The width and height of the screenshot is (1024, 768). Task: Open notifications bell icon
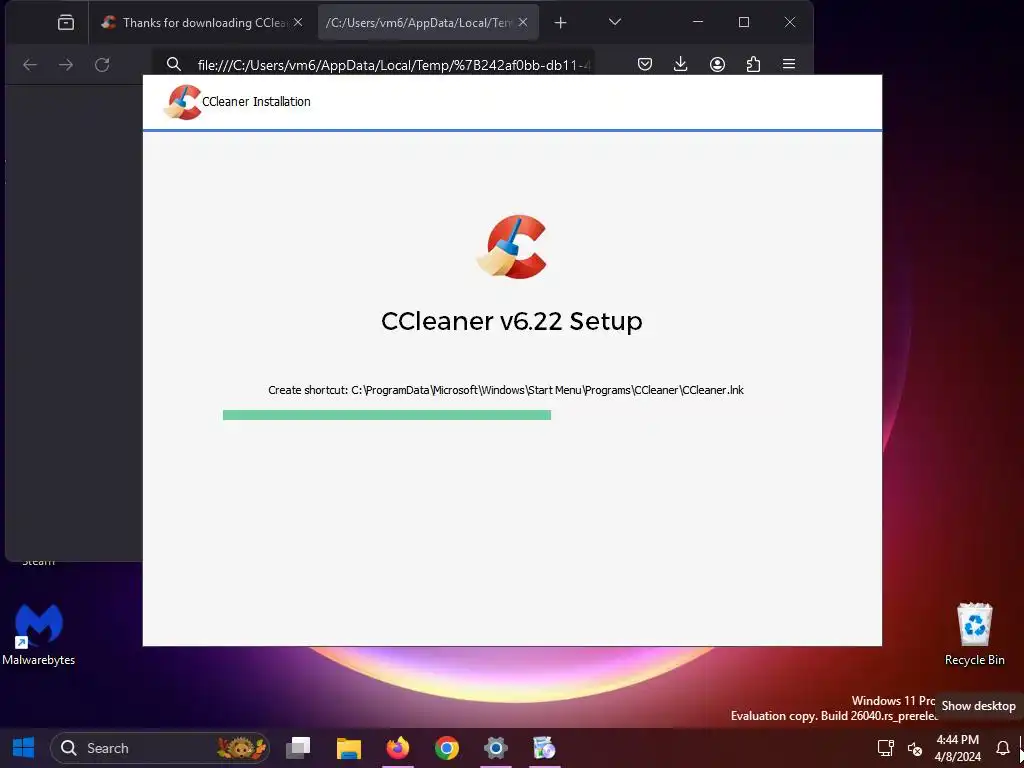(x=1002, y=748)
